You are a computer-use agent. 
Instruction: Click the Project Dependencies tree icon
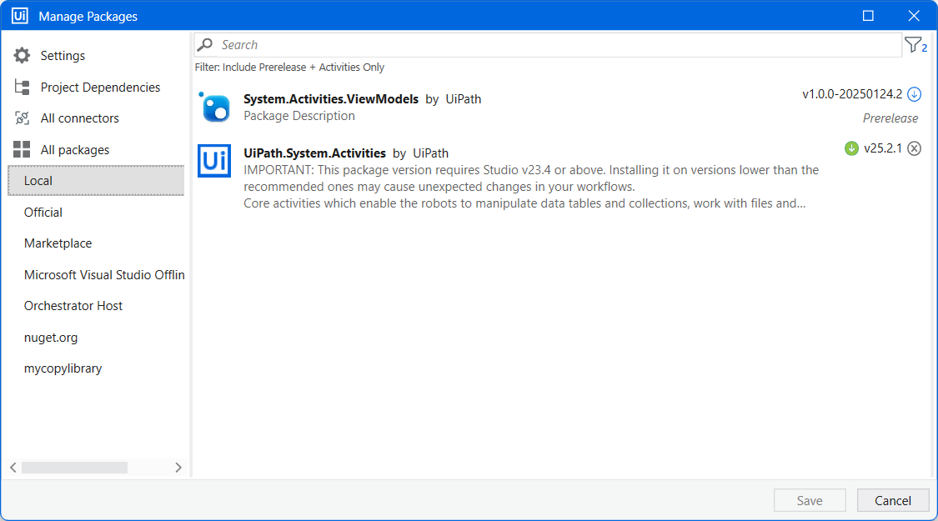[22, 87]
